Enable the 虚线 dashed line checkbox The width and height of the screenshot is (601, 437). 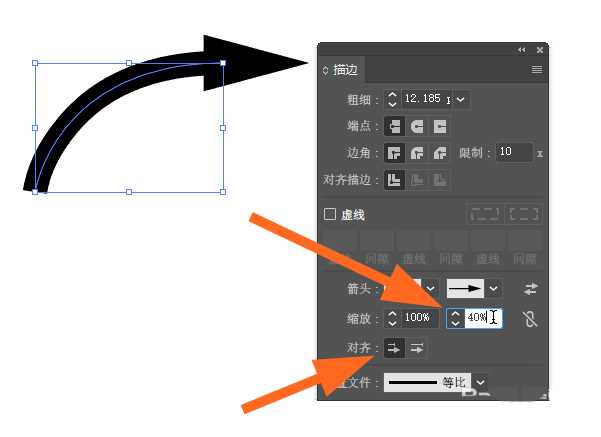point(330,214)
